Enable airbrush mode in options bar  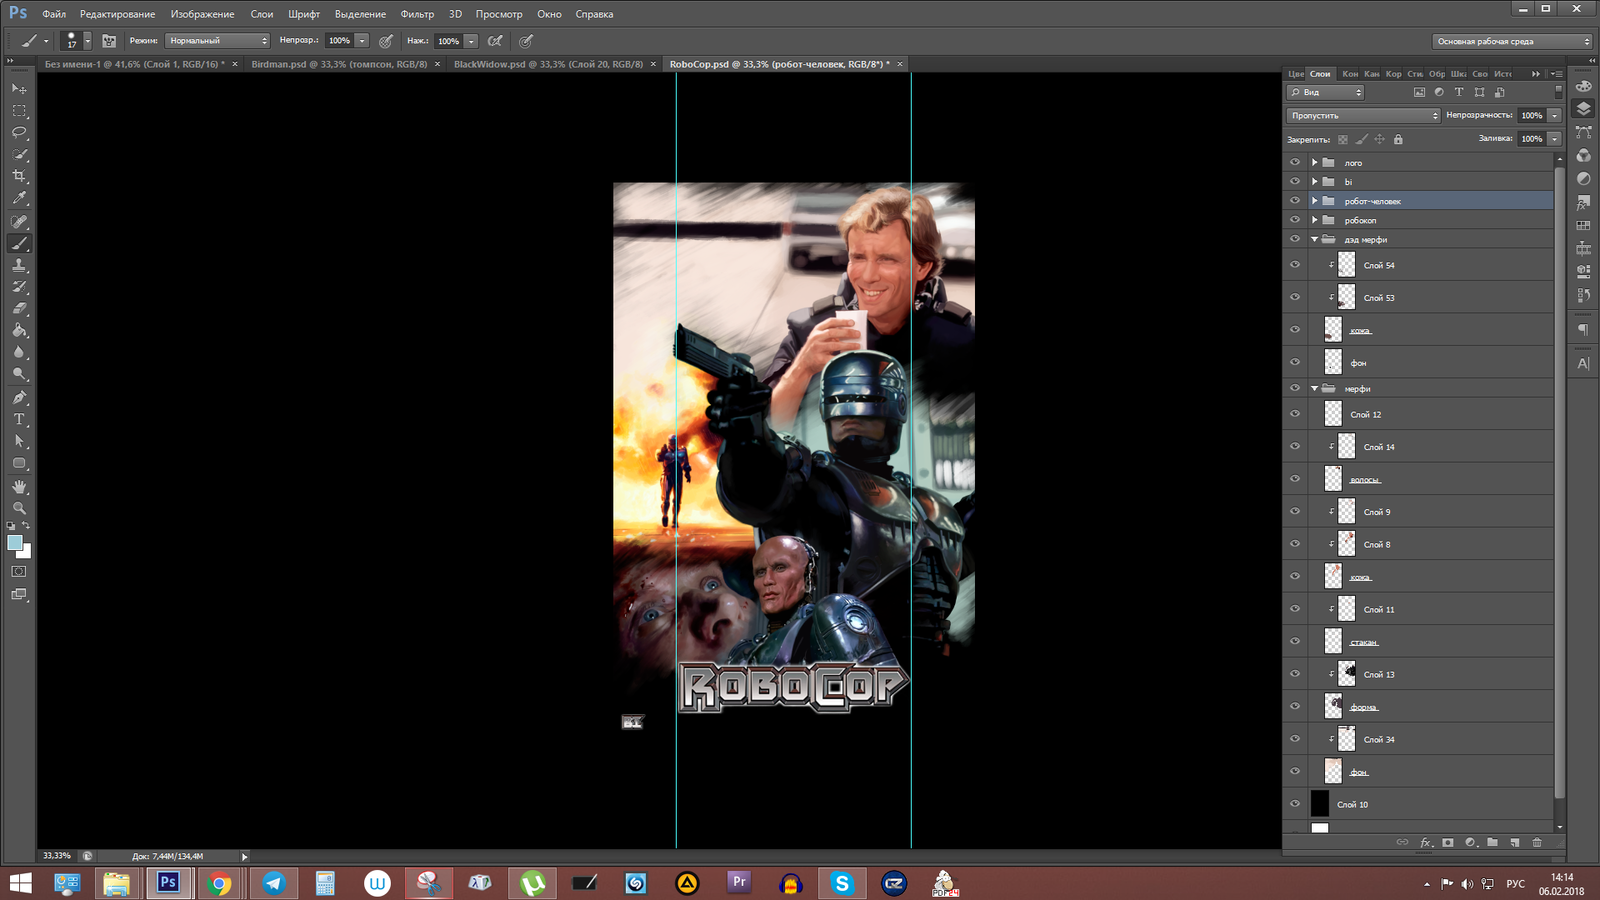pos(495,41)
